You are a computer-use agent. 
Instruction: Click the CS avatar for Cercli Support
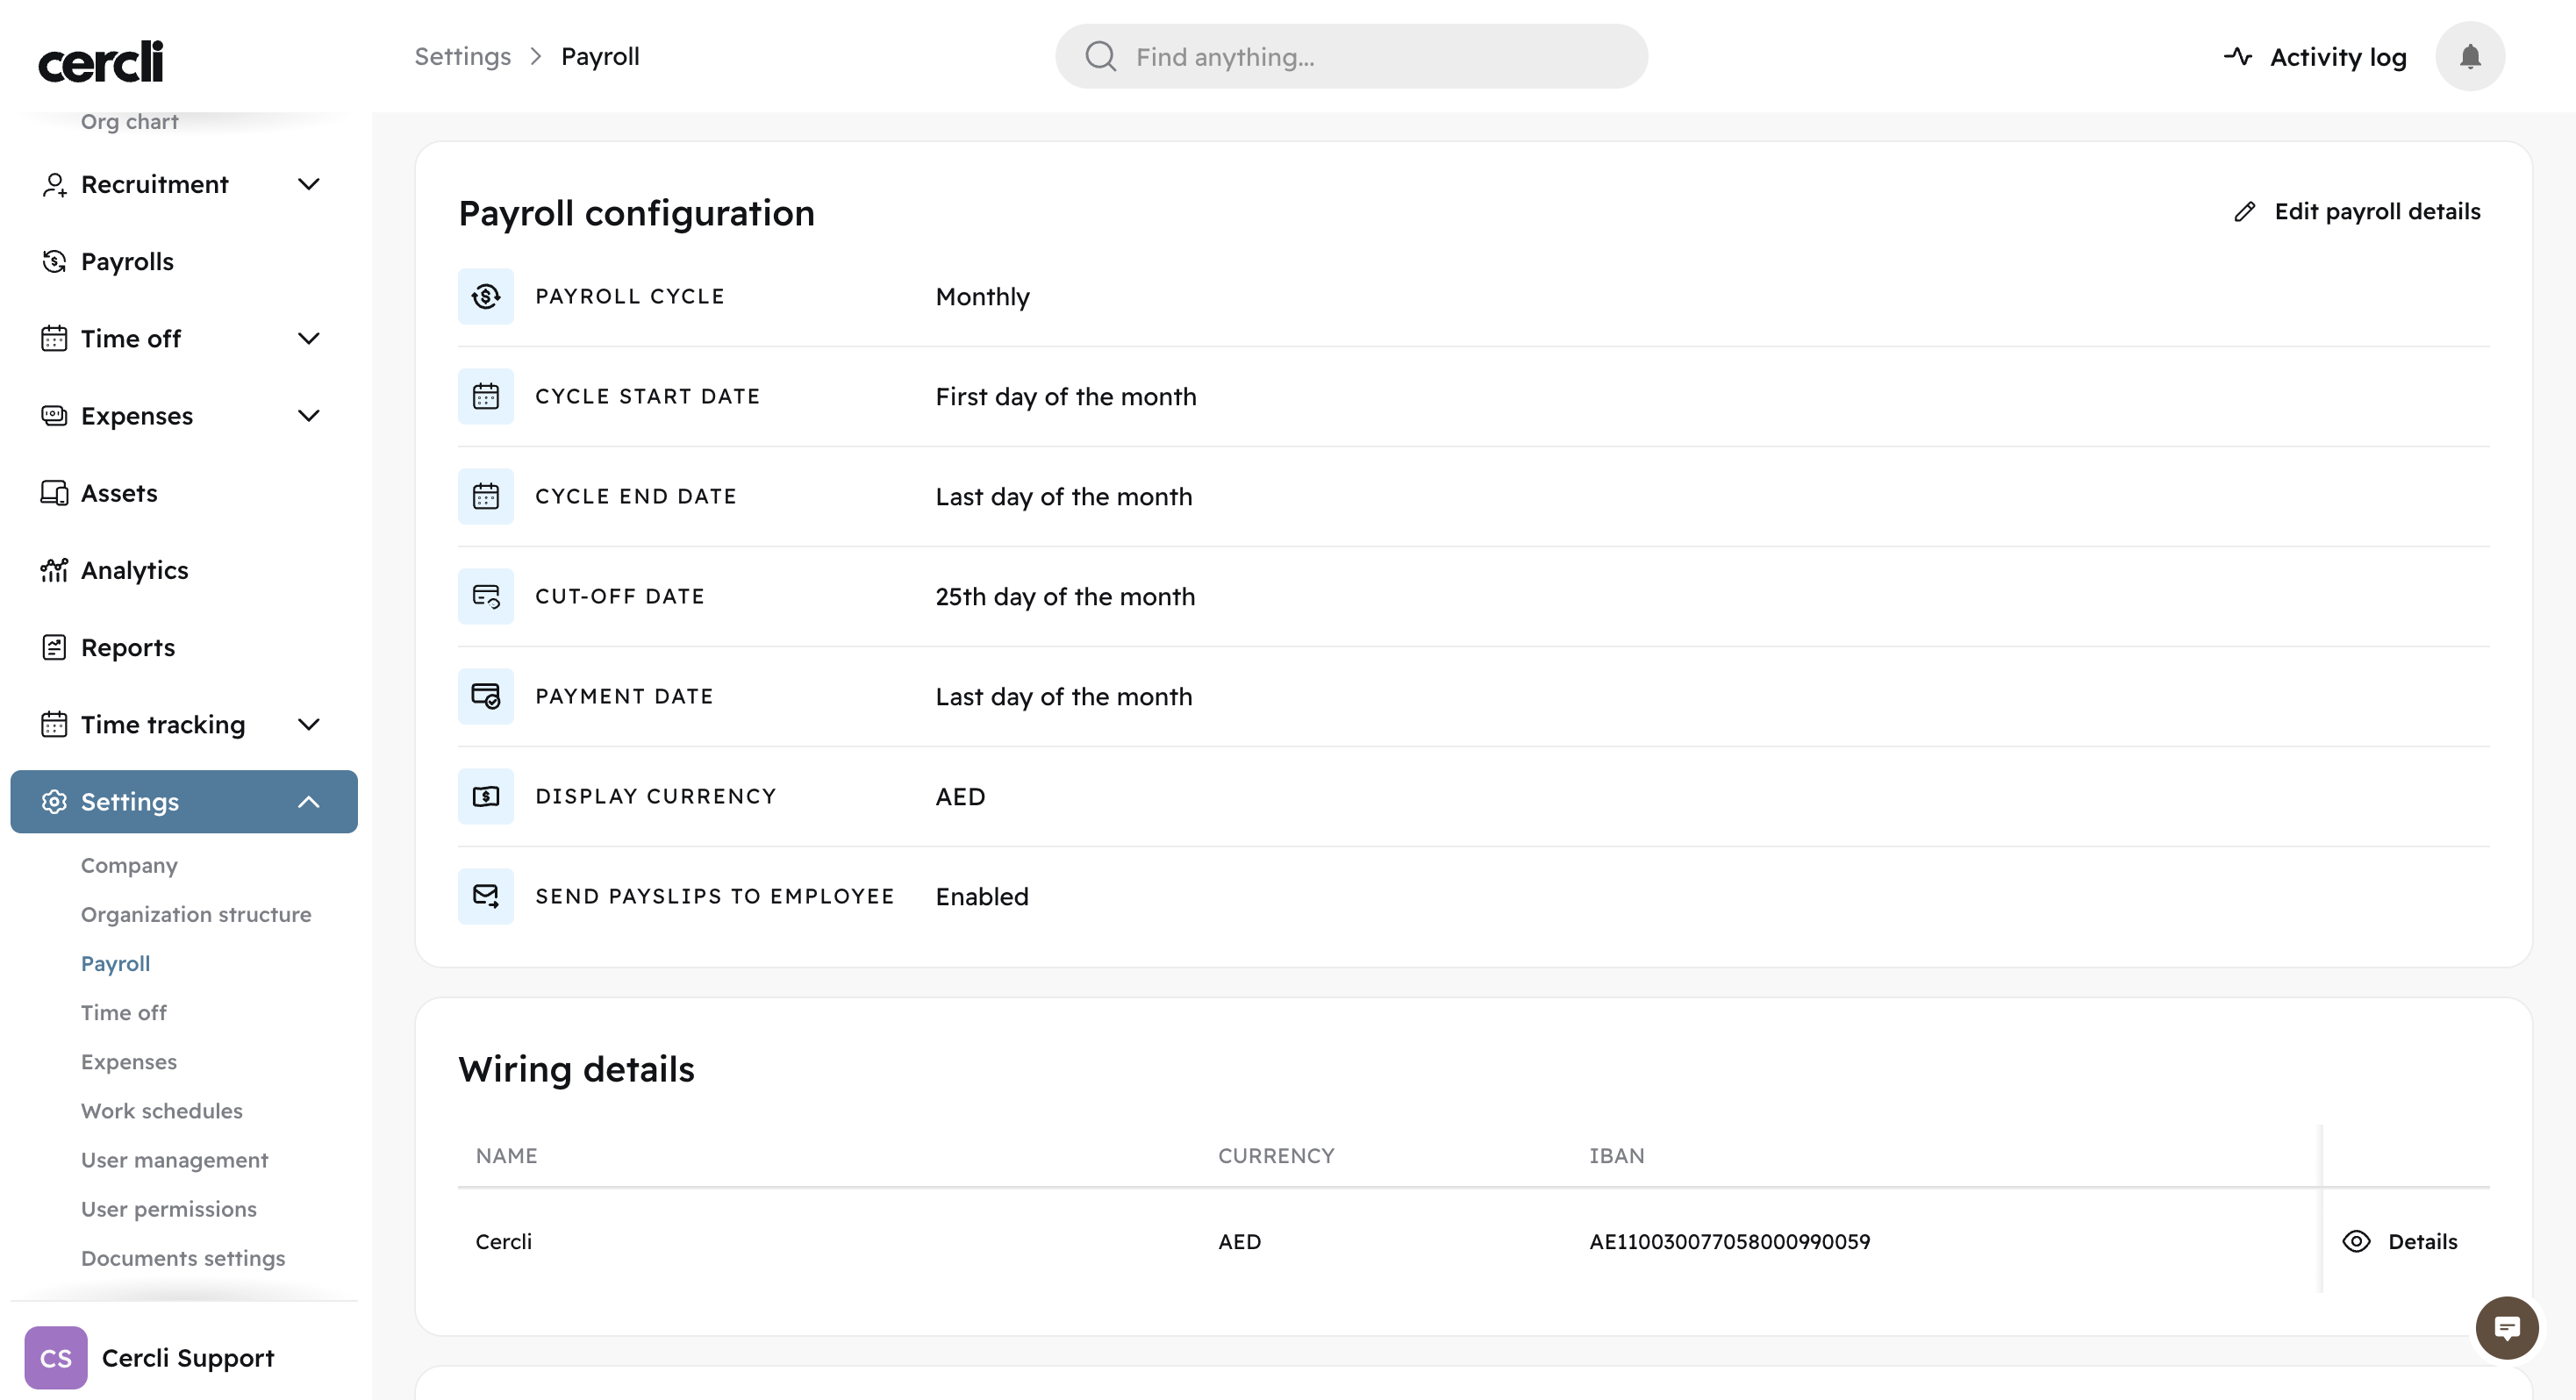(x=56, y=1357)
